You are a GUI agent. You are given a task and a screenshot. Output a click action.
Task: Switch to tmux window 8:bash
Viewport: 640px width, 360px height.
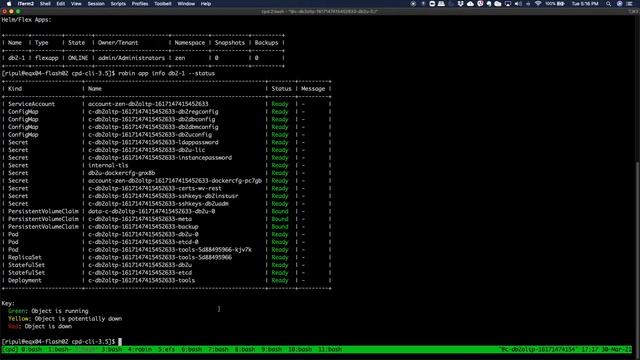pos(245,349)
